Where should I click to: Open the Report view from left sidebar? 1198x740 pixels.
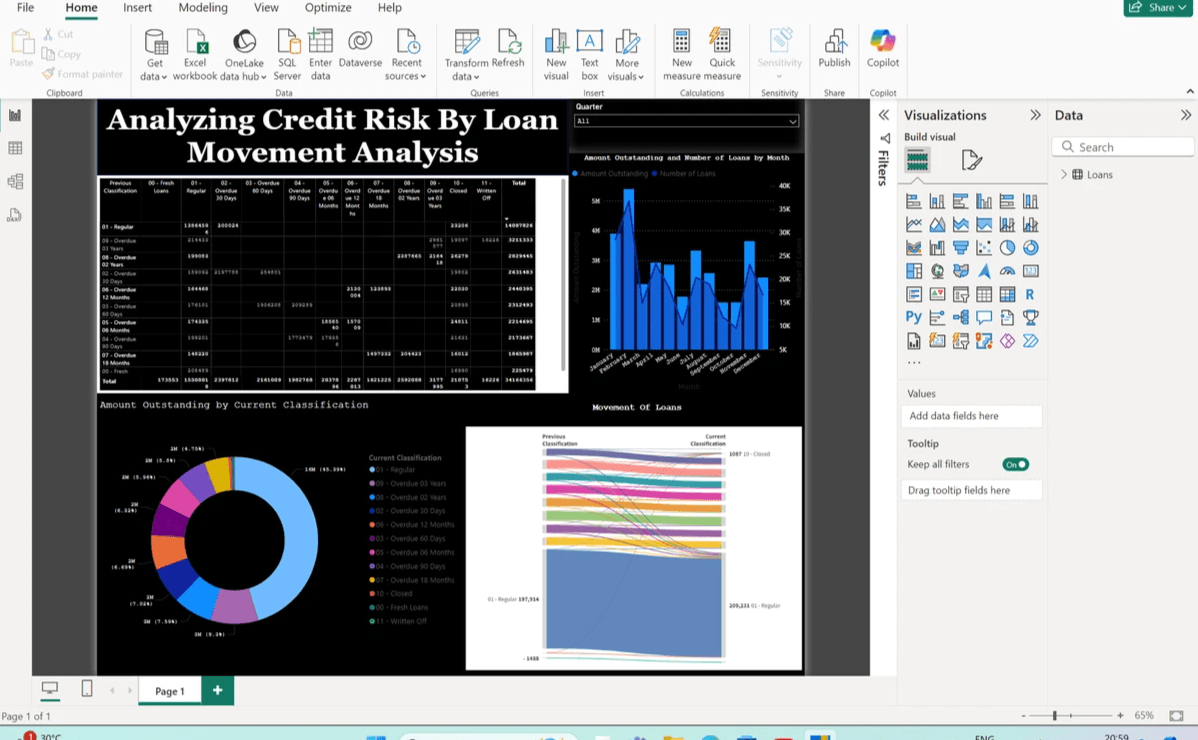click(15, 115)
